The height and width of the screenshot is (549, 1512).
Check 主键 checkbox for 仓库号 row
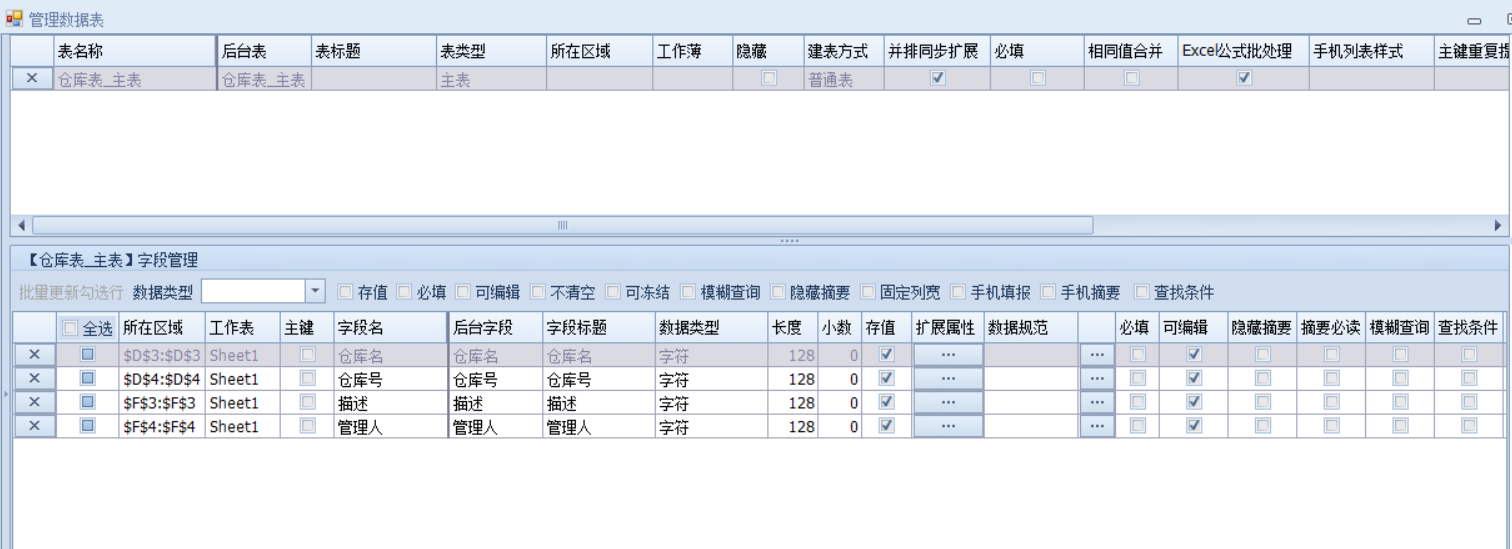point(307,379)
